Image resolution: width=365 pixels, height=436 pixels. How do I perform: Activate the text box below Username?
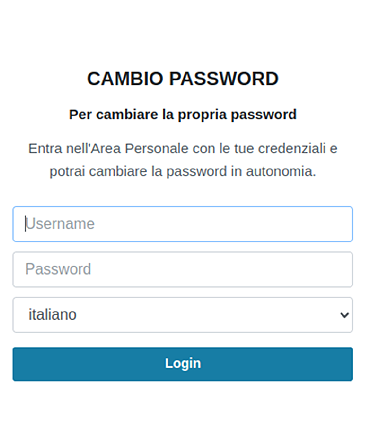coord(183,269)
